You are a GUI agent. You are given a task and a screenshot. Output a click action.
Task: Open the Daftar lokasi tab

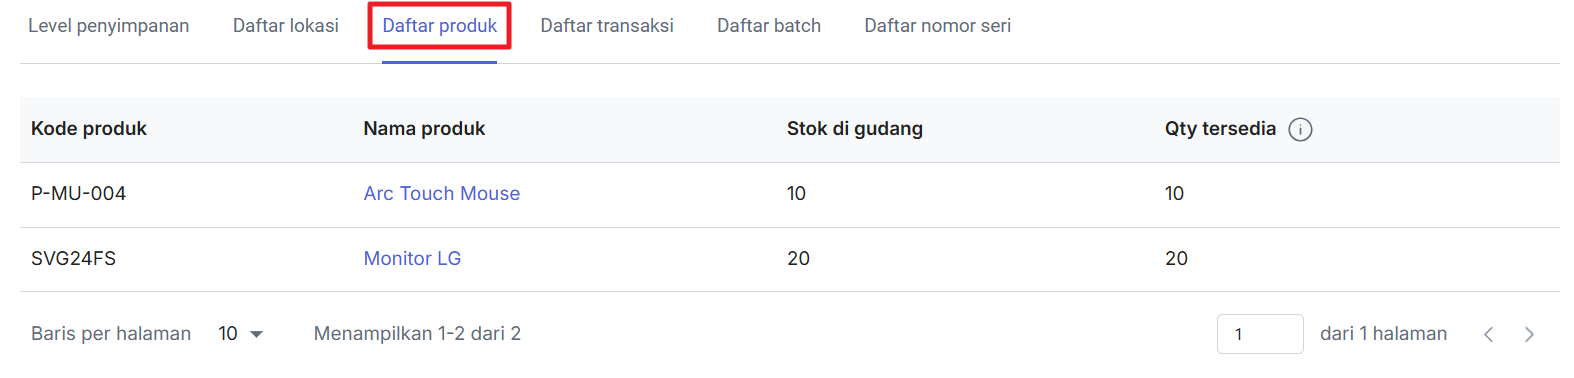tap(286, 26)
